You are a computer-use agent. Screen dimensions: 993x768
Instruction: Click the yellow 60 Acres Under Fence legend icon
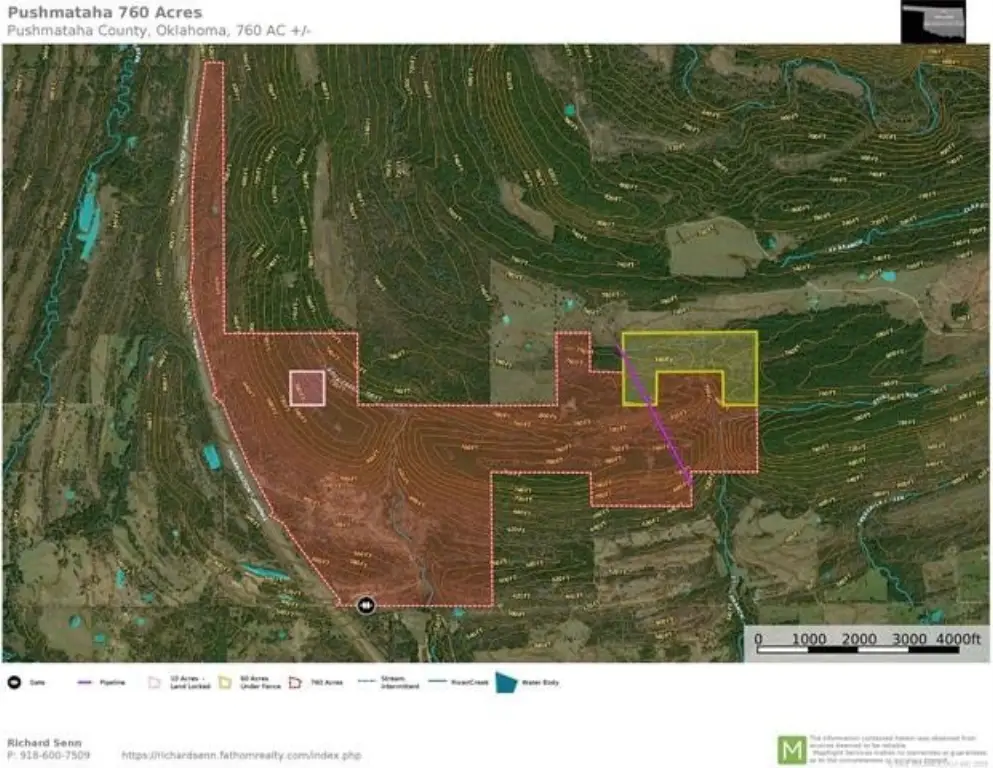[225, 683]
